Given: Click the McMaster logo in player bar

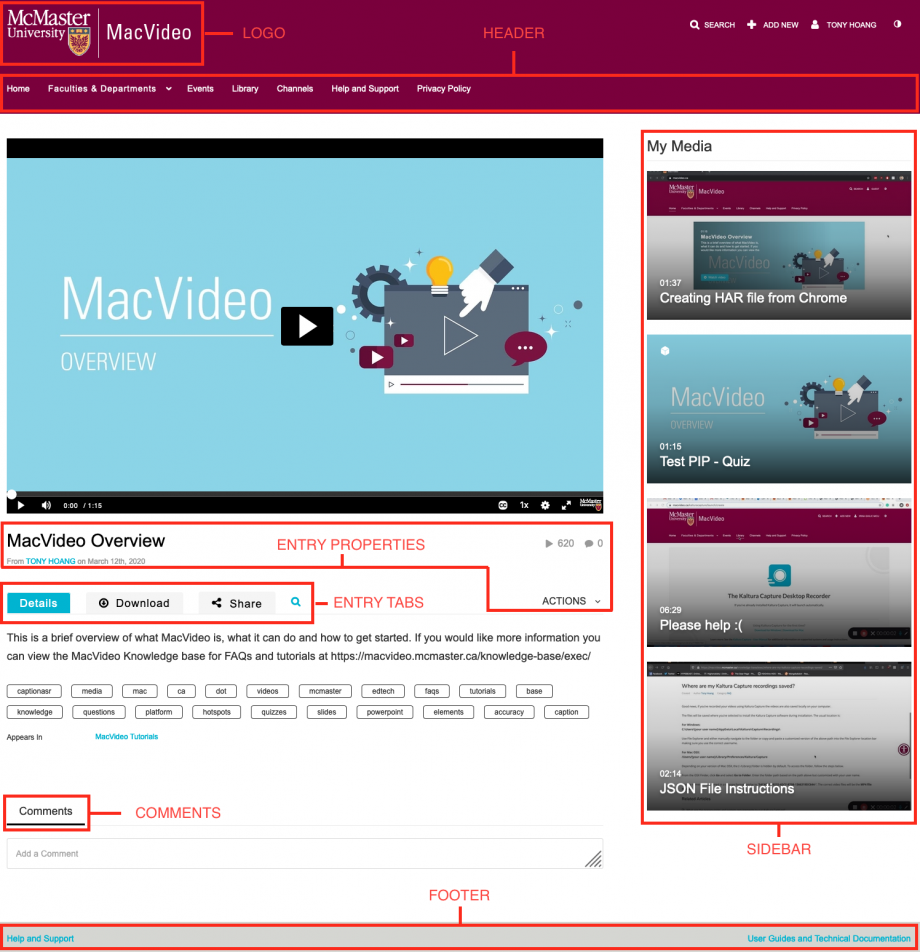Looking at the screenshot, I should click(x=590, y=504).
